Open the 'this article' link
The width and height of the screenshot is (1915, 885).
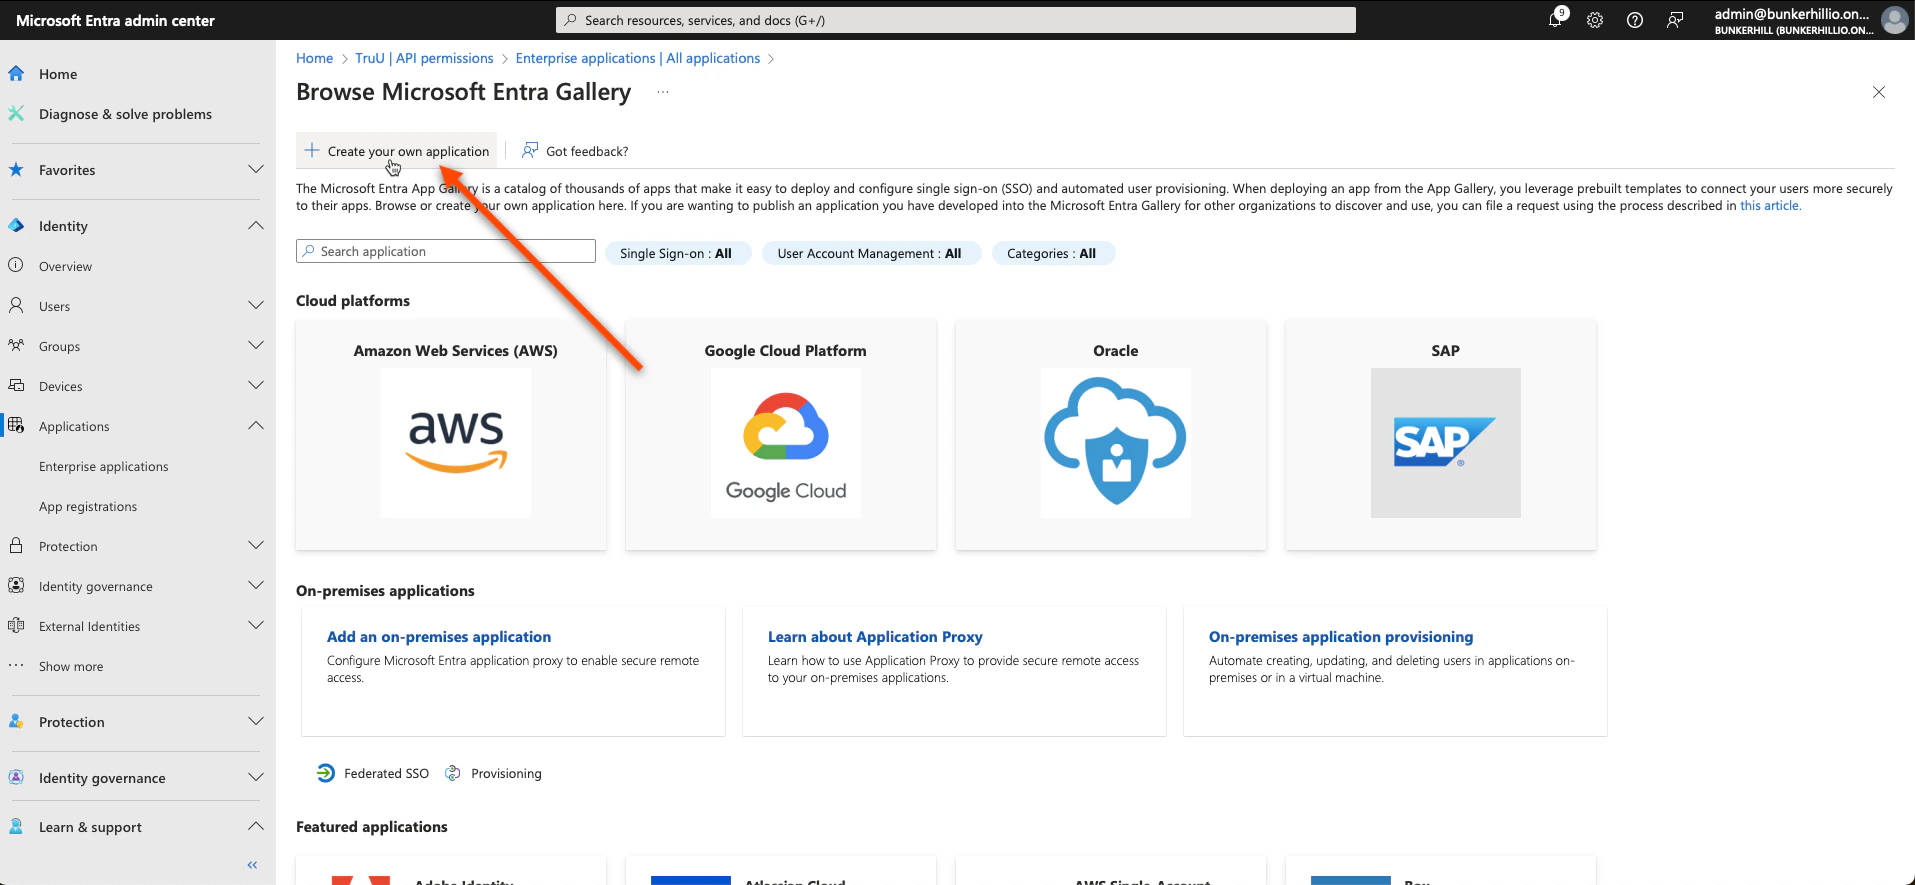pos(1769,205)
